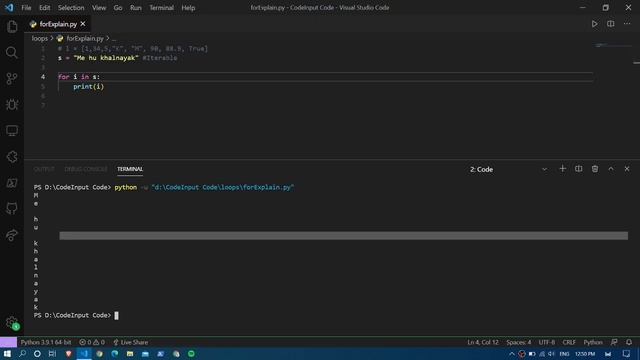Create a new terminal with plus icon
The height and width of the screenshot is (360, 640).
click(x=562, y=169)
